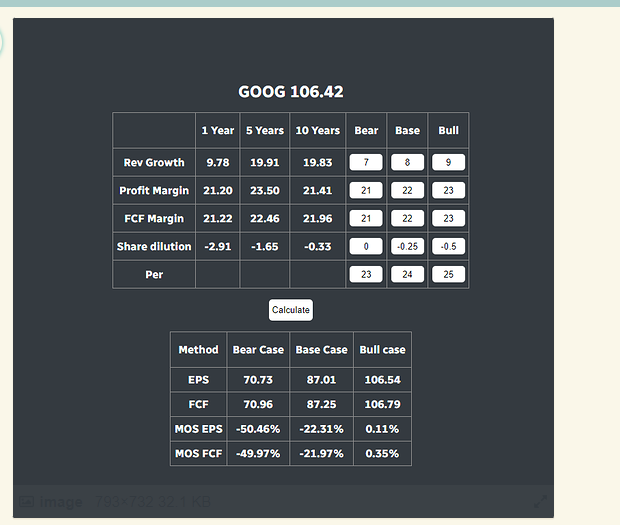Screen dimensions: 620x525
Task: Edit the Base Per field showing 24
Action: point(407,274)
